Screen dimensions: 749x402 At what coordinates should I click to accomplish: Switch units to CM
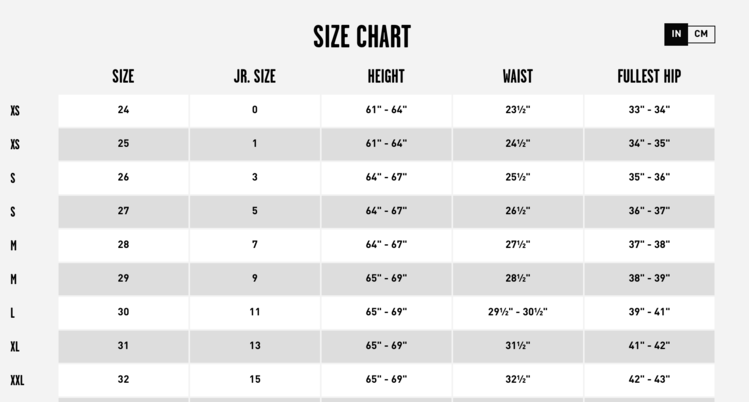(x=702, y=34)
